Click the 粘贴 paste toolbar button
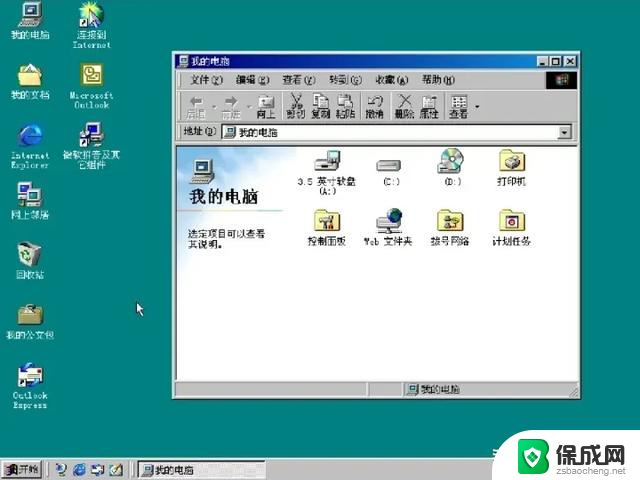This screenshot has height=480, width=640. tap(345, 107)
